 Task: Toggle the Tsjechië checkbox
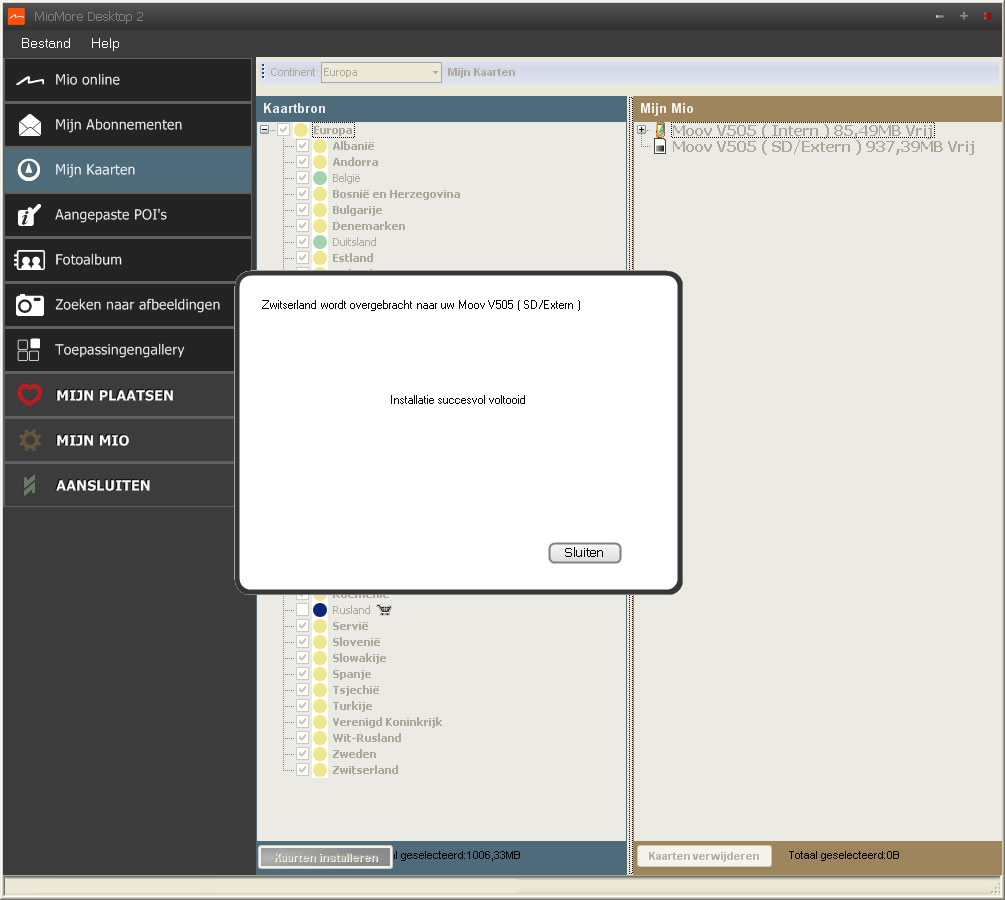point(303,690)
